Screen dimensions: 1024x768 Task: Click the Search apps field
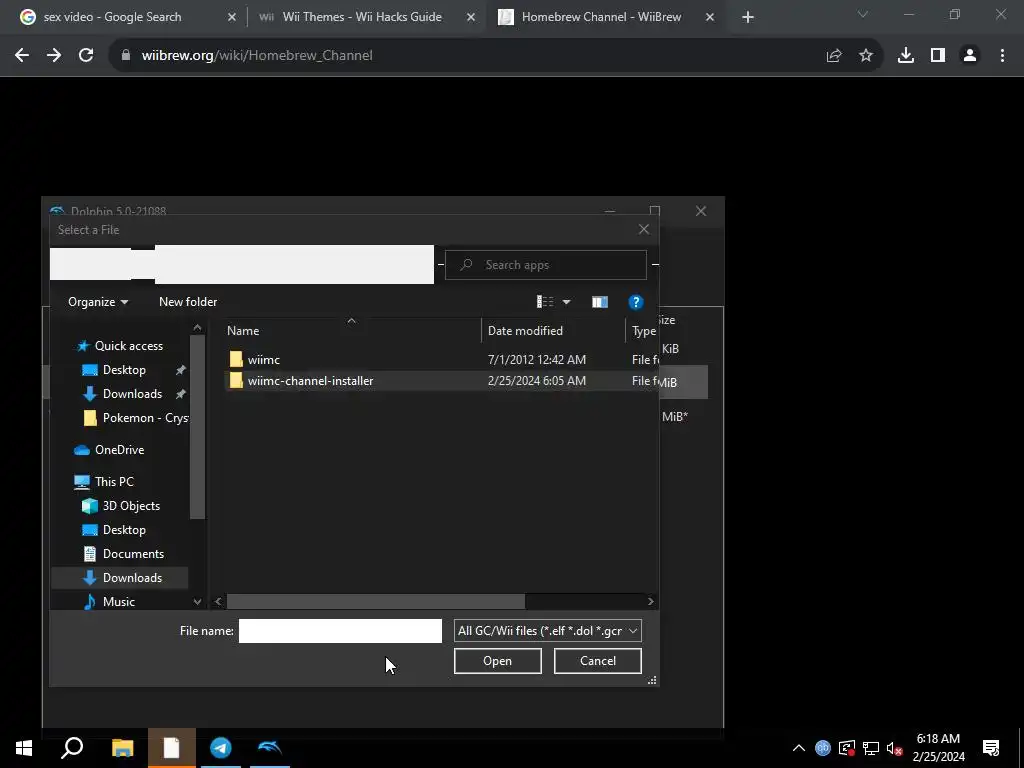click(546, 265)
